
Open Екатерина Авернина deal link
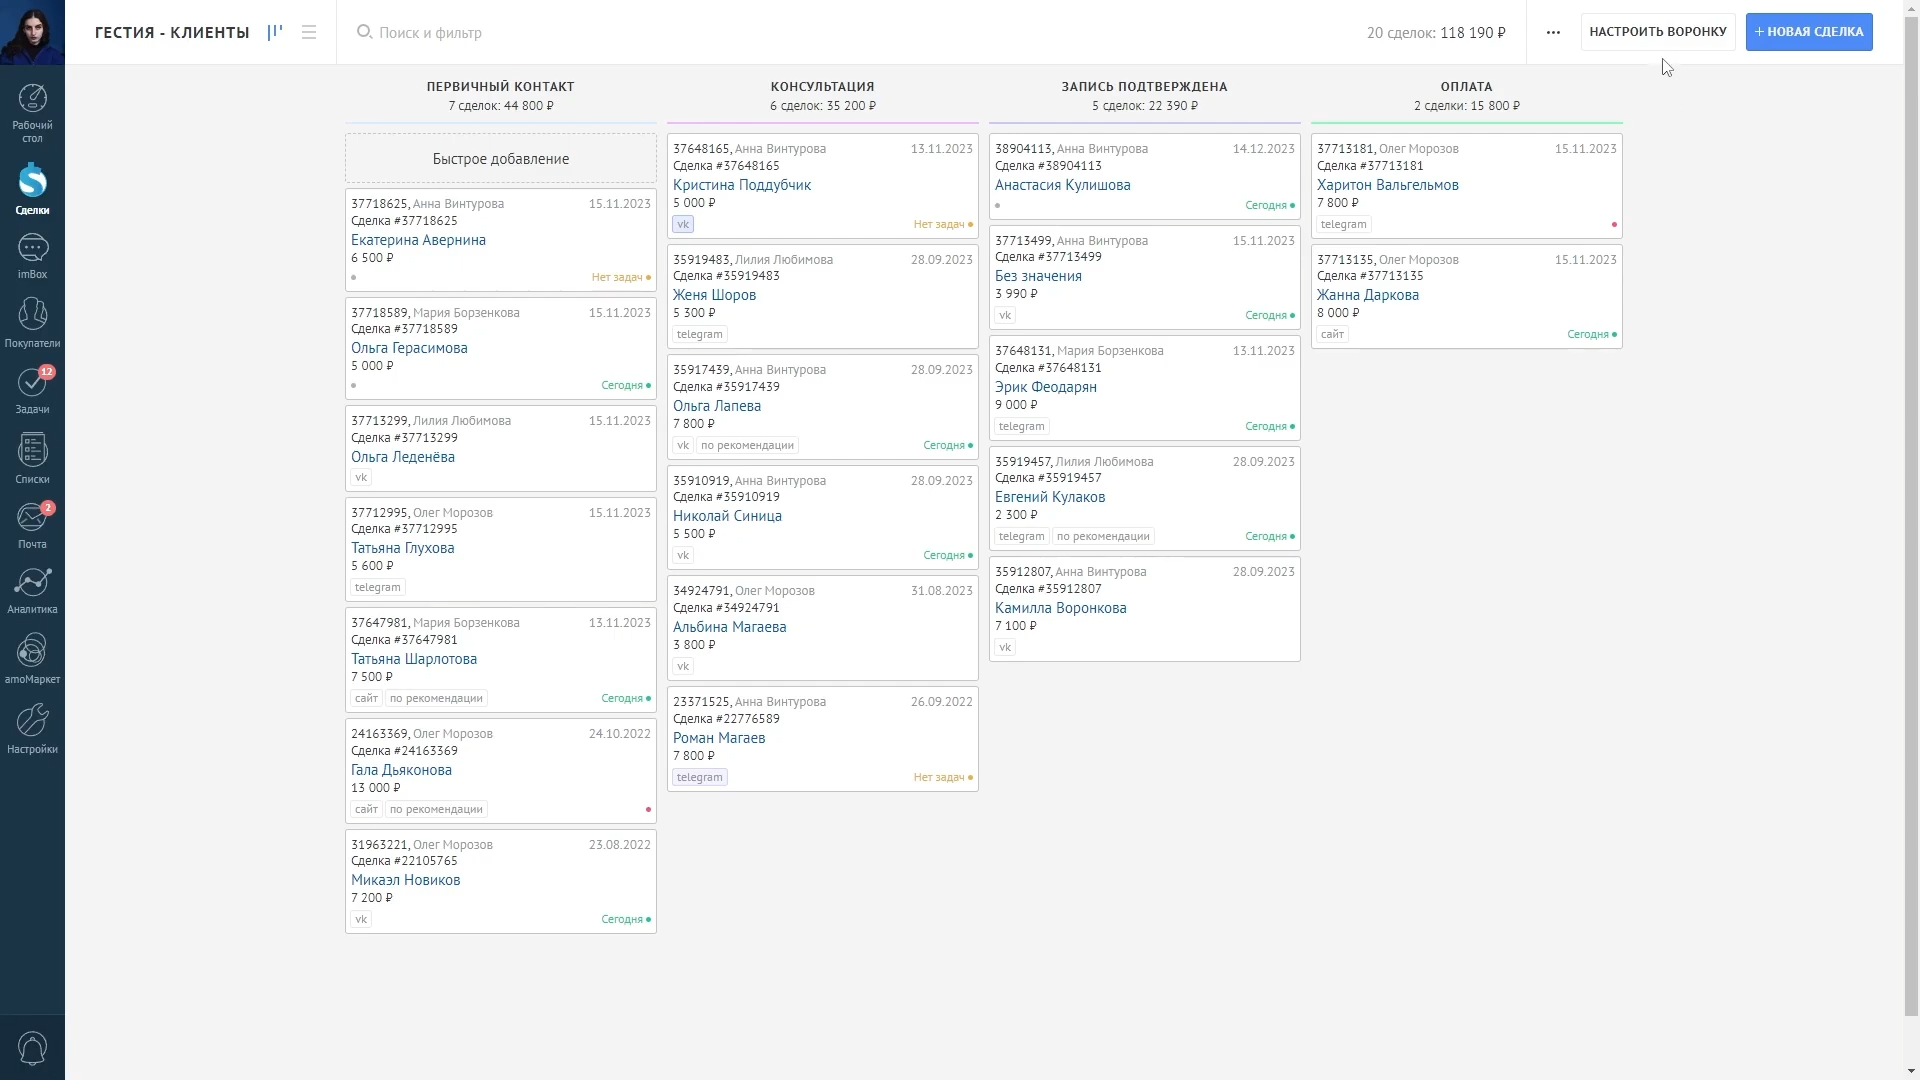(418, 240)
